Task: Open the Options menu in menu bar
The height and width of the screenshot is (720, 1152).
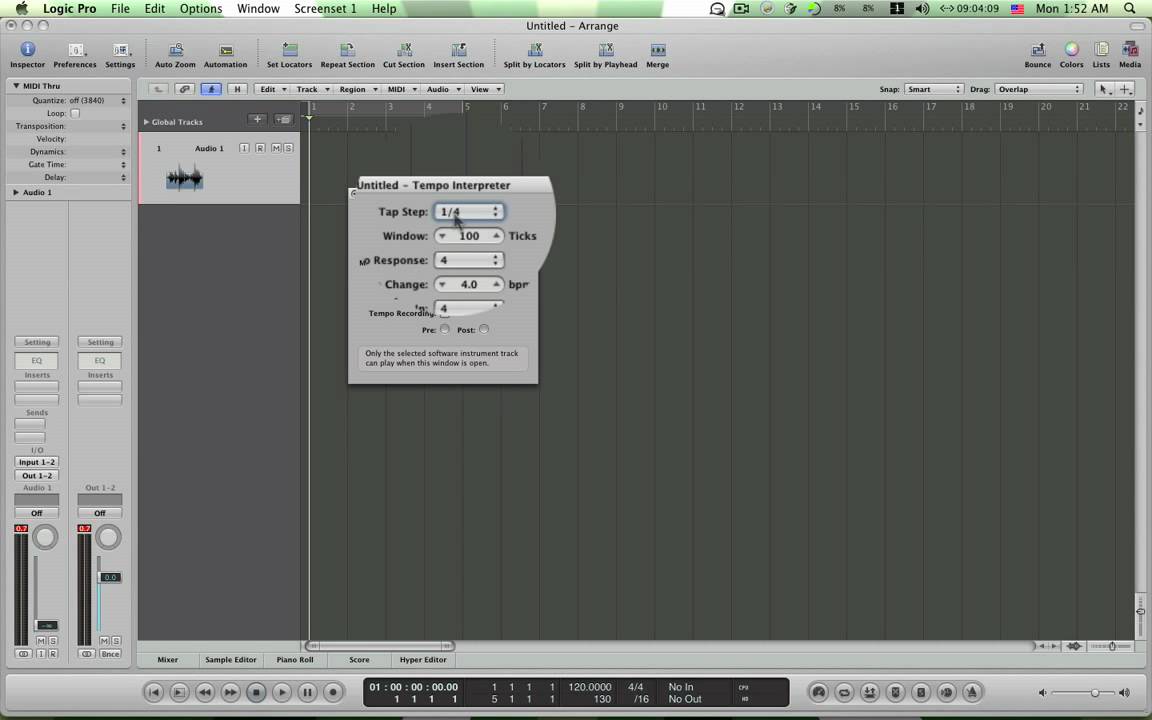Action: 201,9
